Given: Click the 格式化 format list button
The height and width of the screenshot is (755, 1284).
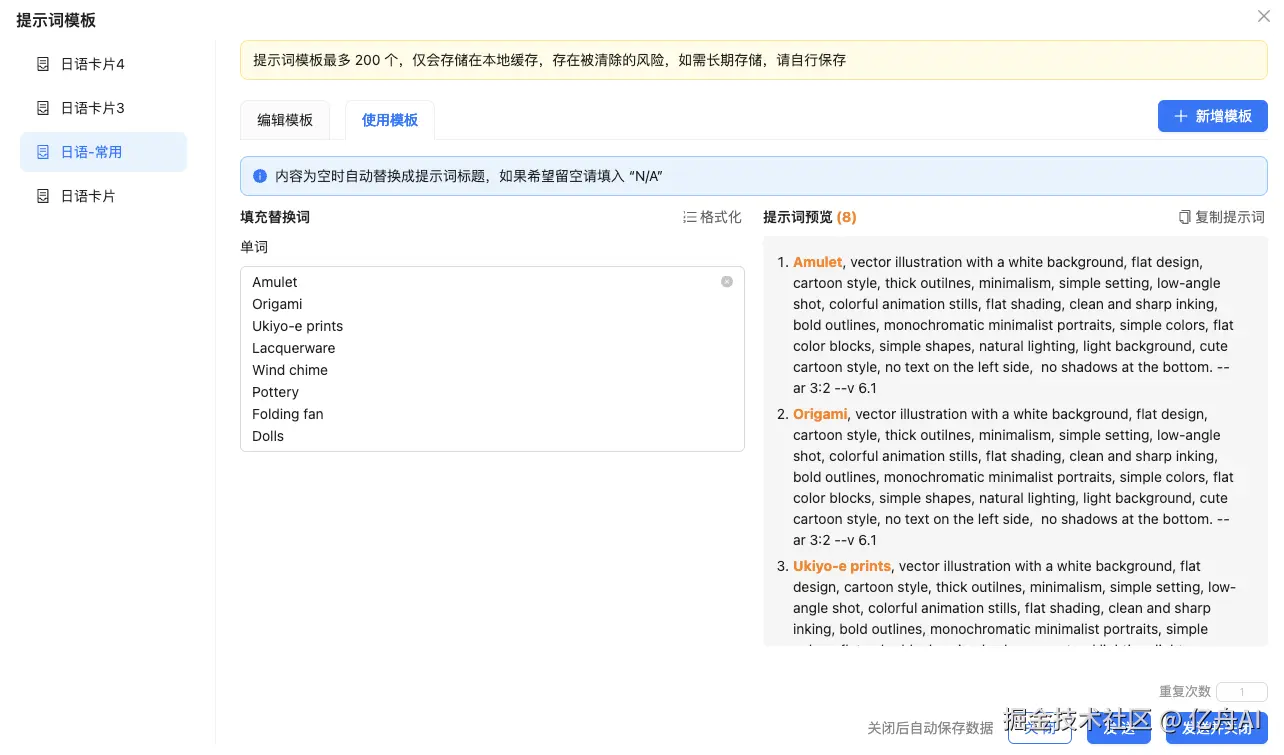Looking at the screenshot, I should (x=712, y=217).
